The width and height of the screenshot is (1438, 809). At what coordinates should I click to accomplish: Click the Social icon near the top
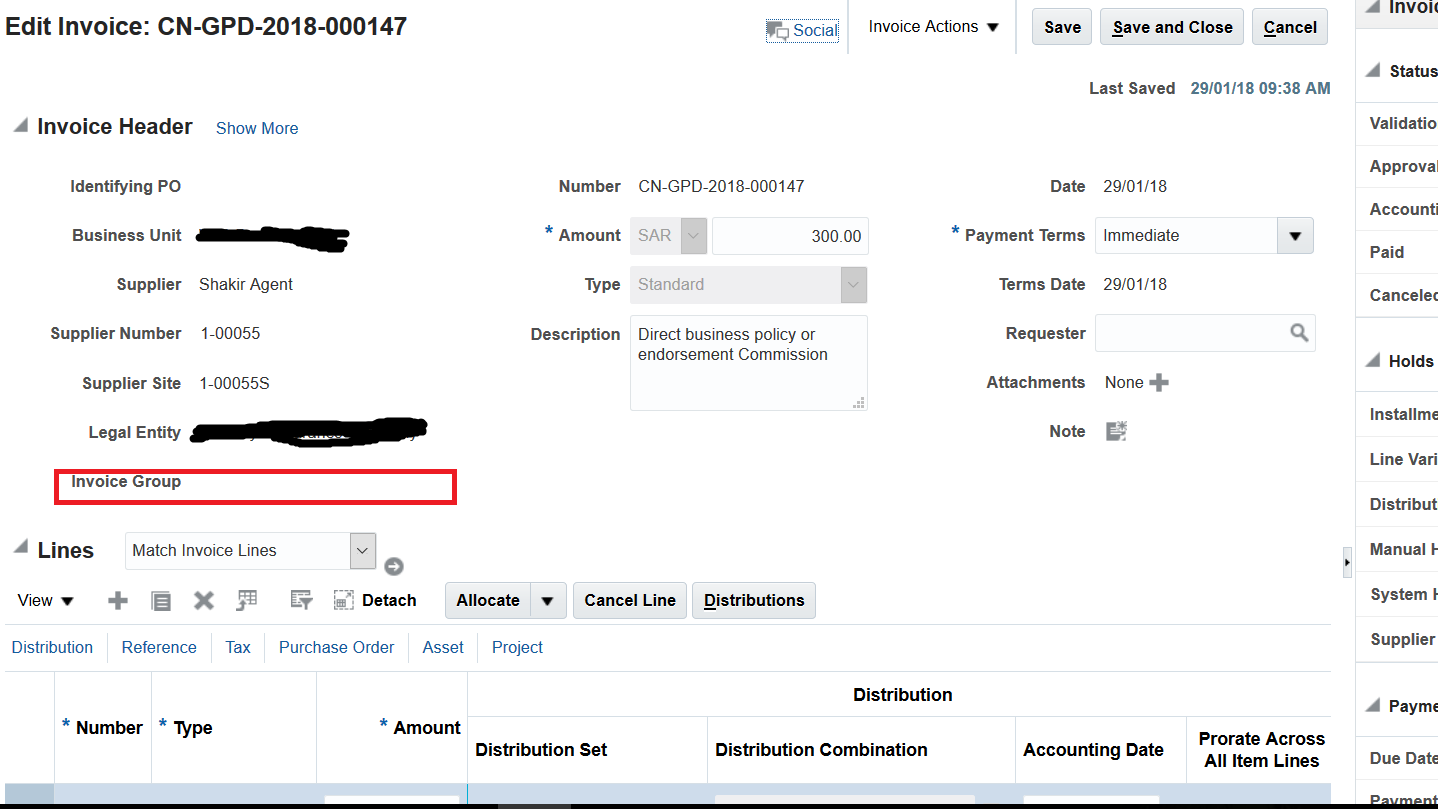[802, 30]
